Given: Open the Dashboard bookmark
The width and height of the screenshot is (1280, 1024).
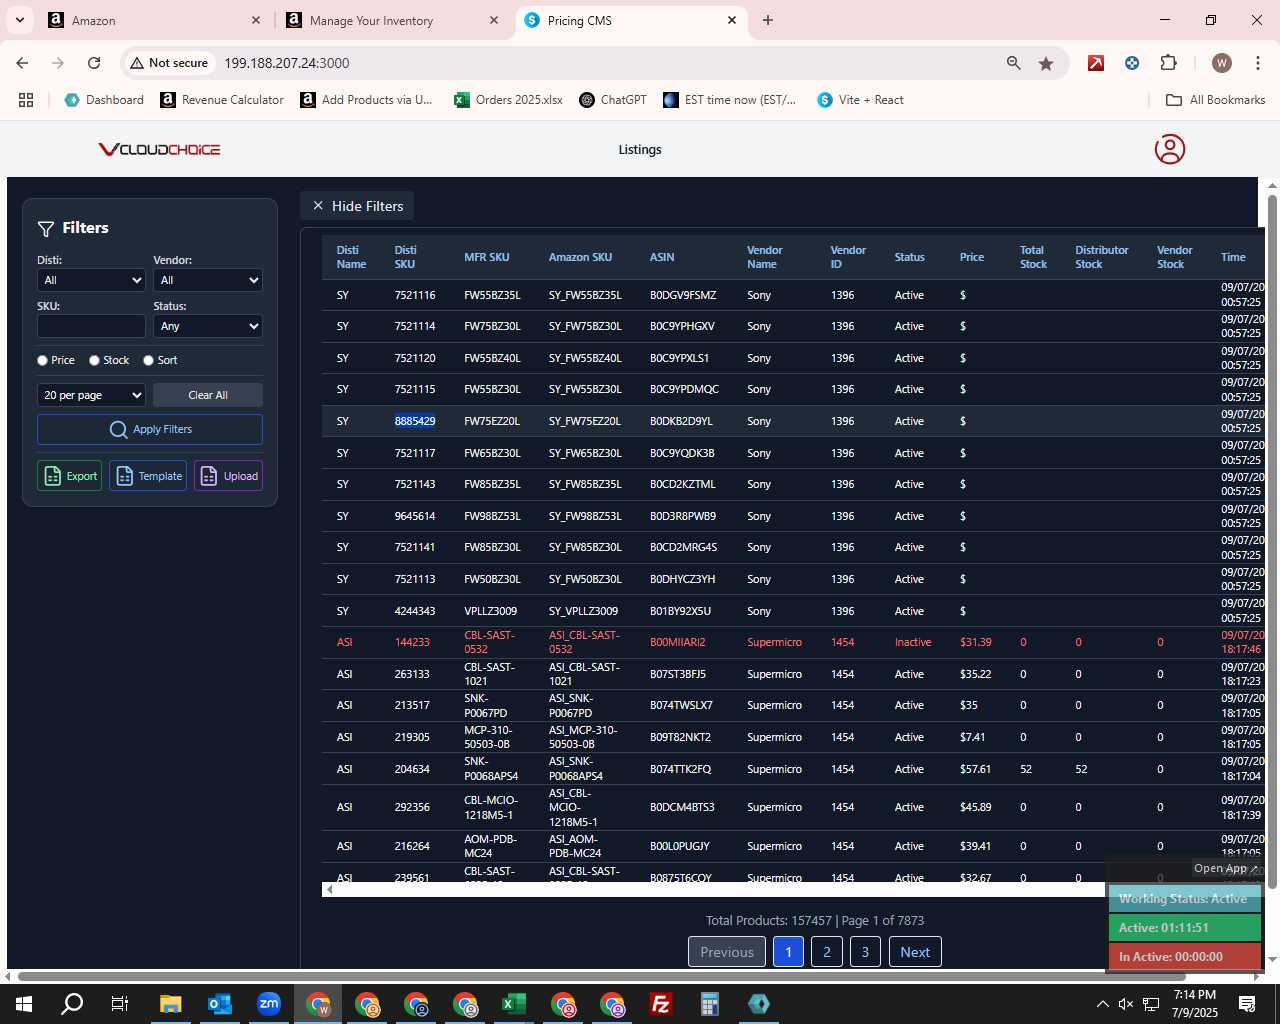Looking at the screenshot, I should point(104,100).
